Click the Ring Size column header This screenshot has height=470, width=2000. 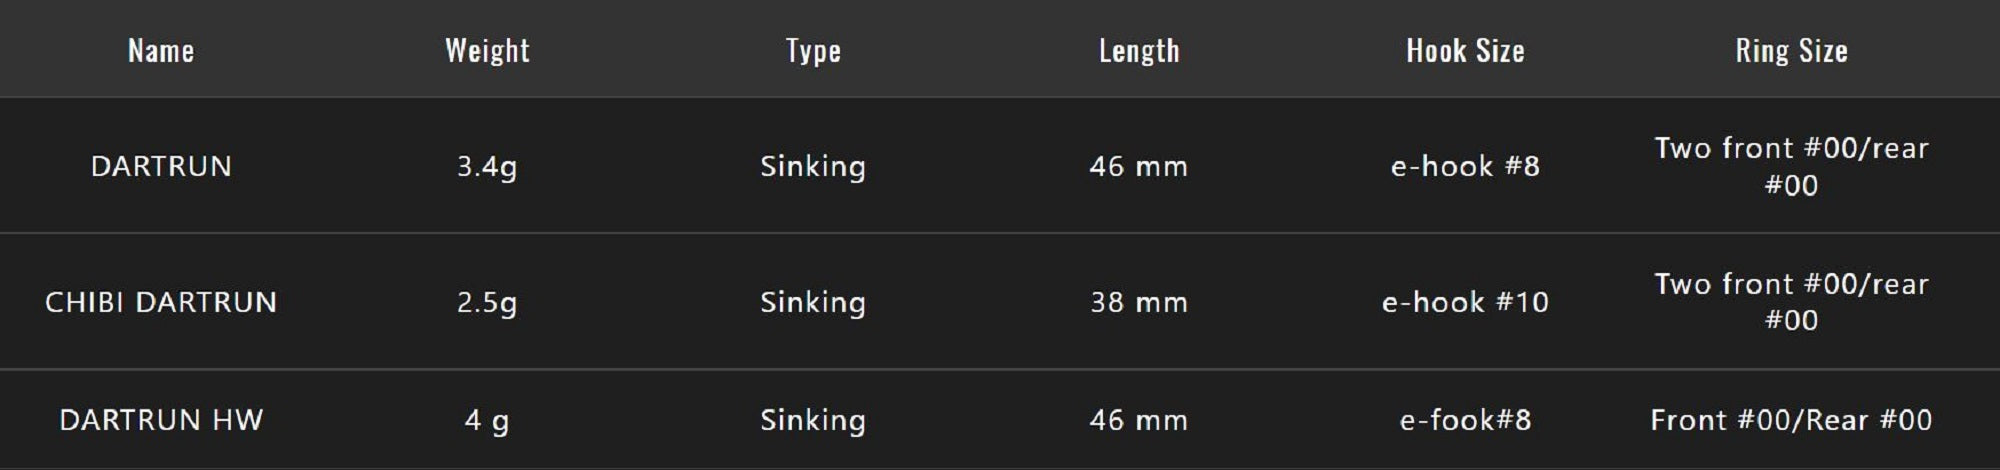(1791, 50)
